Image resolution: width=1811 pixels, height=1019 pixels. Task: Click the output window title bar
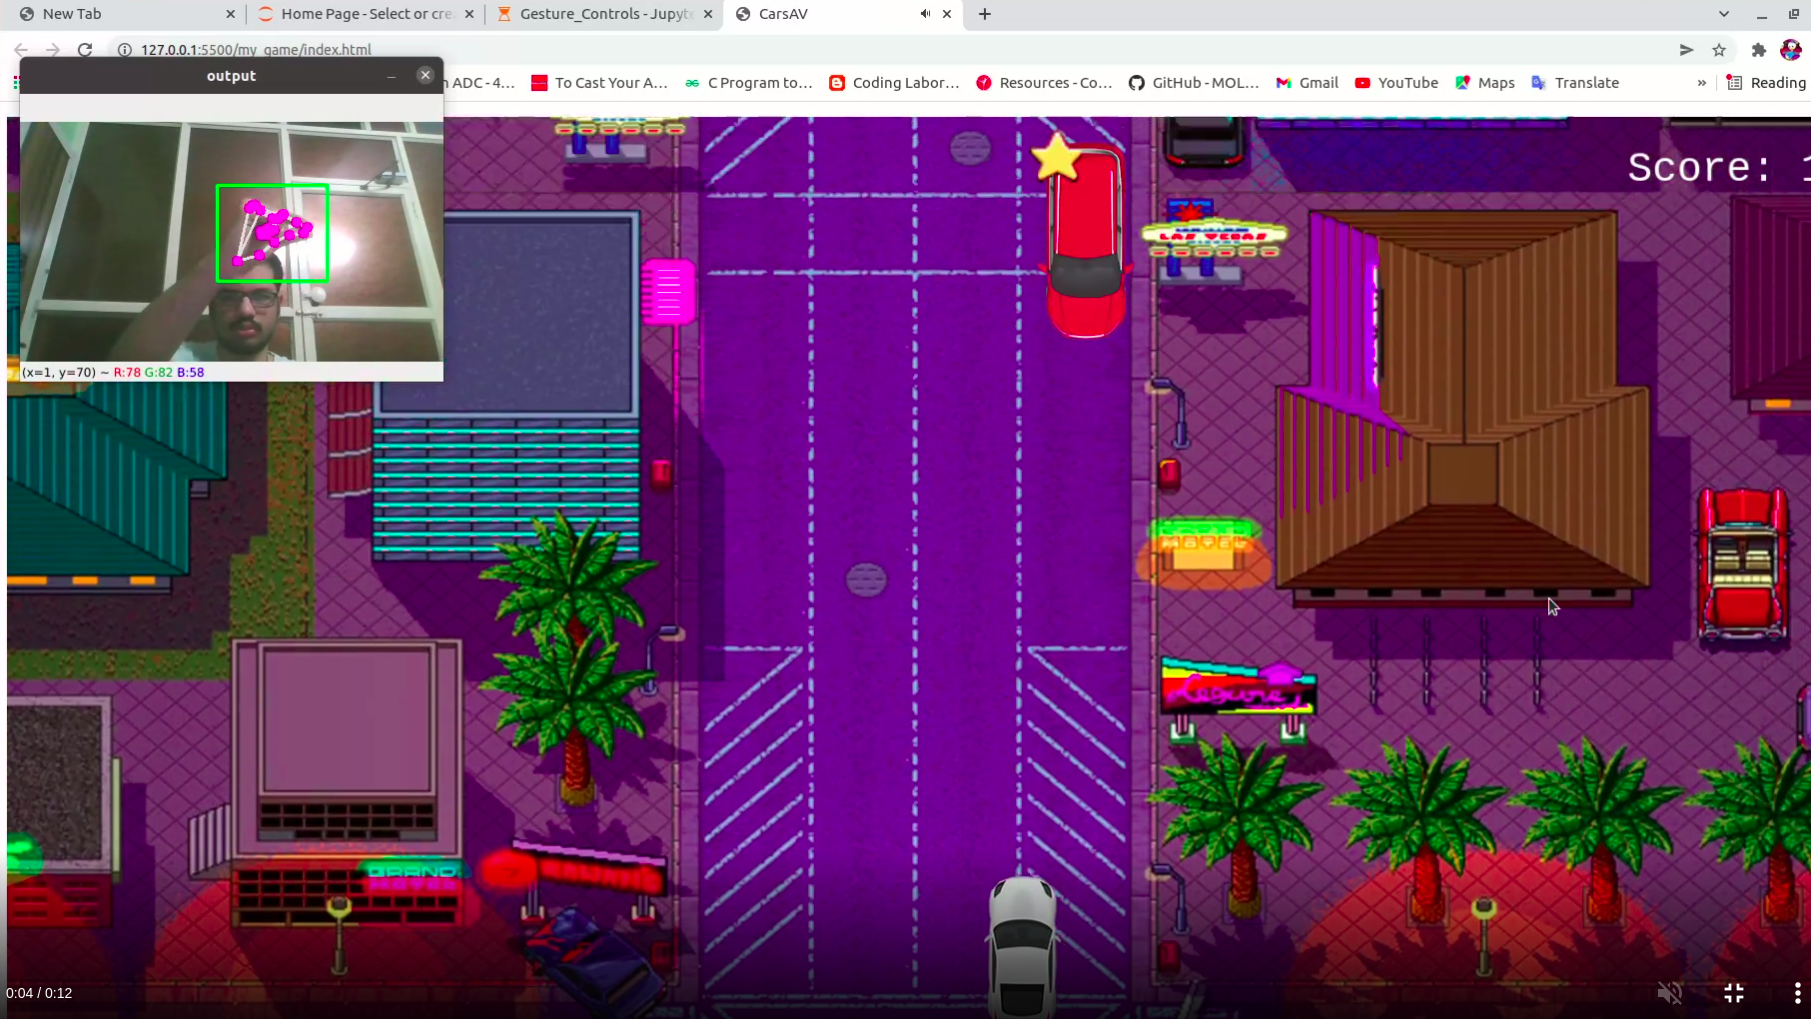[x=231, y=76]
